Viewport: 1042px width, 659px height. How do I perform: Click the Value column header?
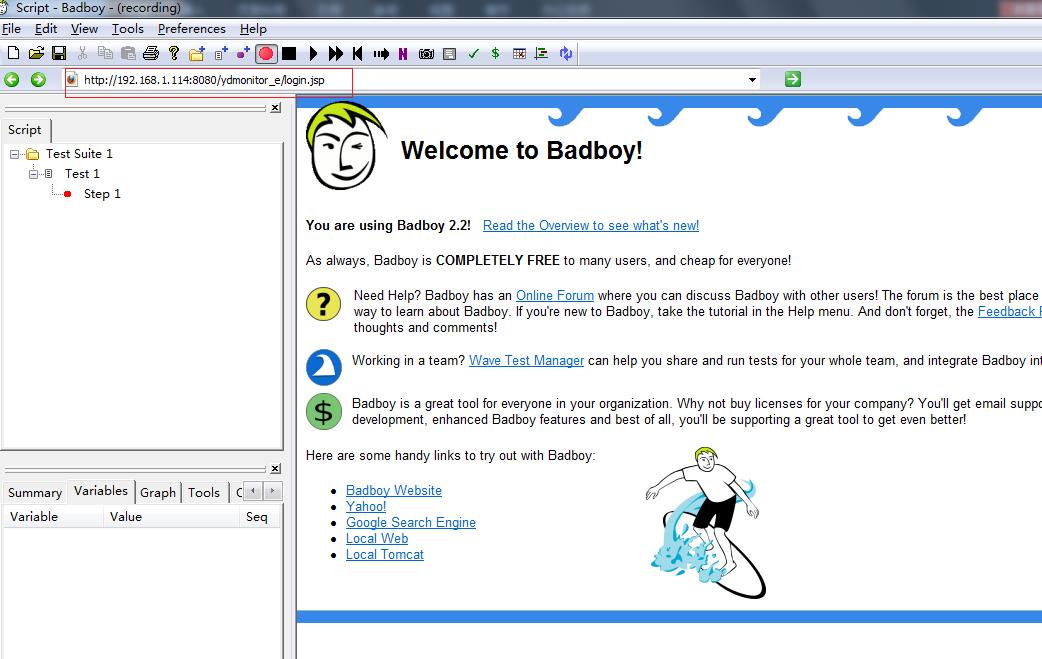point(171,516)
